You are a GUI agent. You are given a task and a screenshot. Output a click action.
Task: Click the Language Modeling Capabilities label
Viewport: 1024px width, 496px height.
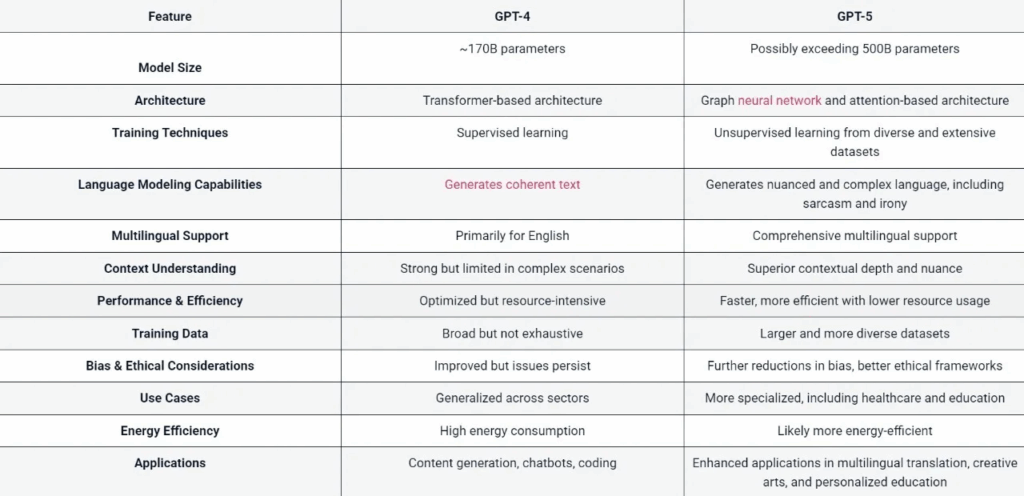coord(170,185)
